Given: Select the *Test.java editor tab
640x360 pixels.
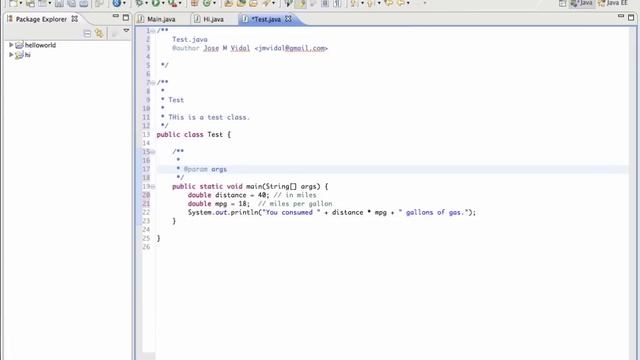Looking at the screenshot, I should pos(266,19).
